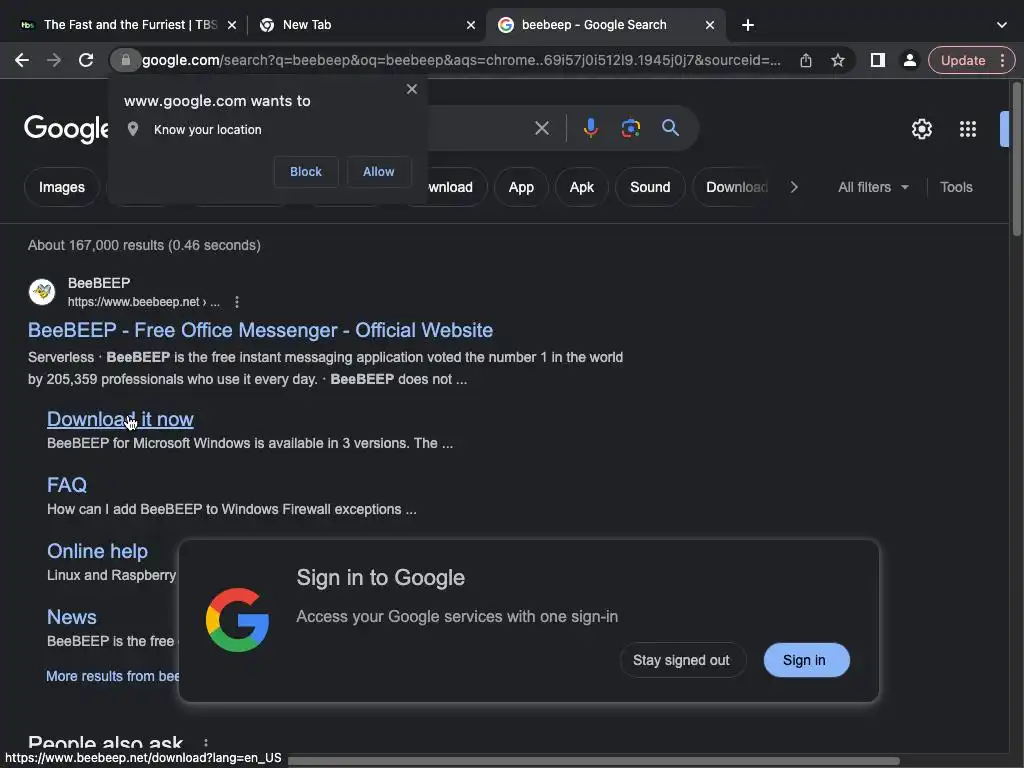Open the Online help sitelink

click(x=97, y=551)
